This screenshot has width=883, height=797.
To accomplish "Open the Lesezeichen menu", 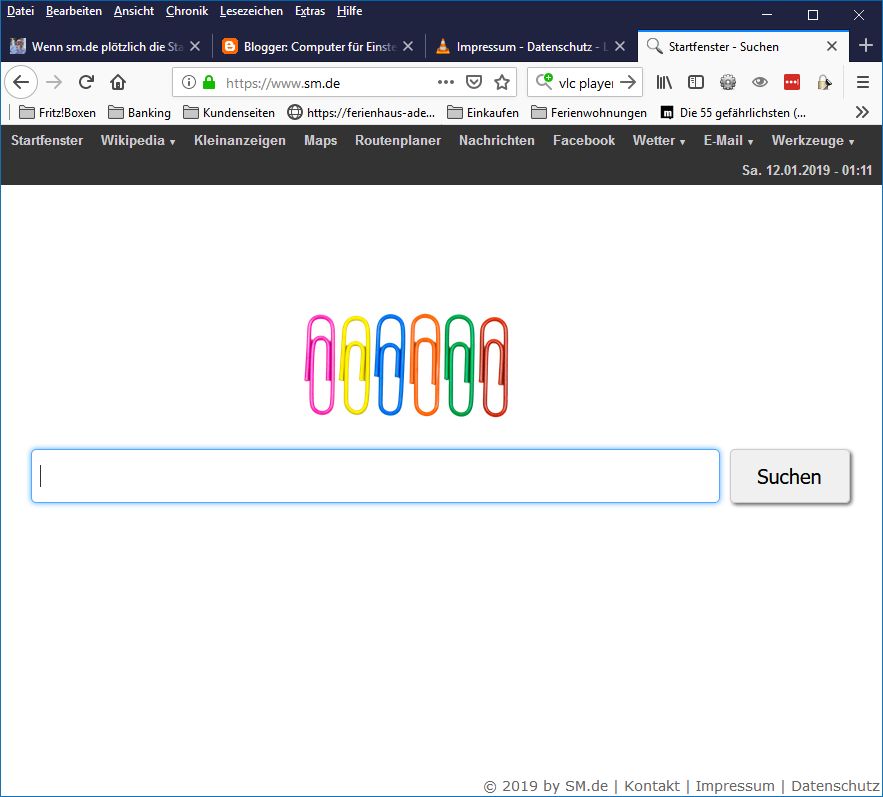I will pos(251,11).
